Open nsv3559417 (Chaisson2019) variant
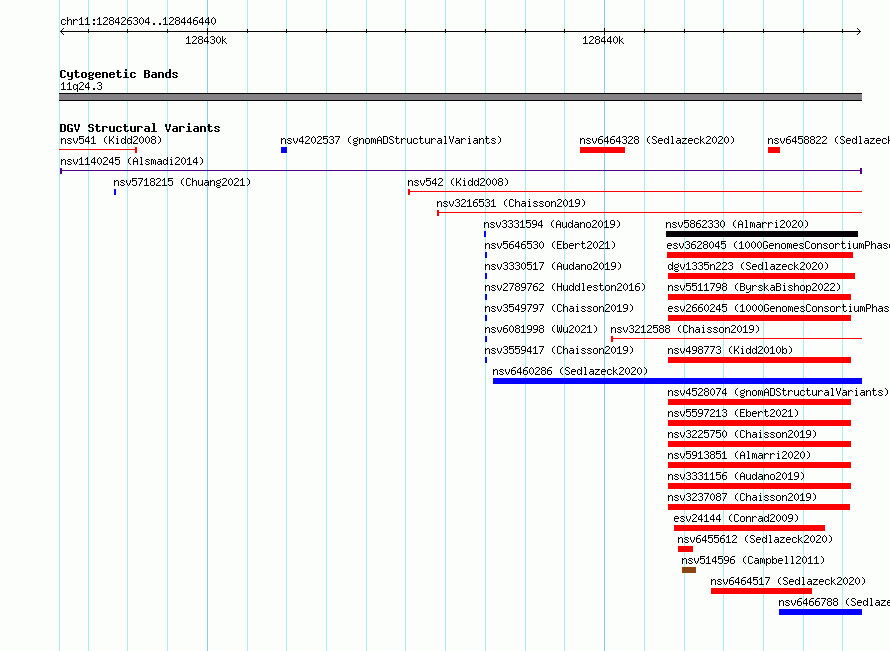Viewport: 890px width, 651px height. click(x=559, y=350)
